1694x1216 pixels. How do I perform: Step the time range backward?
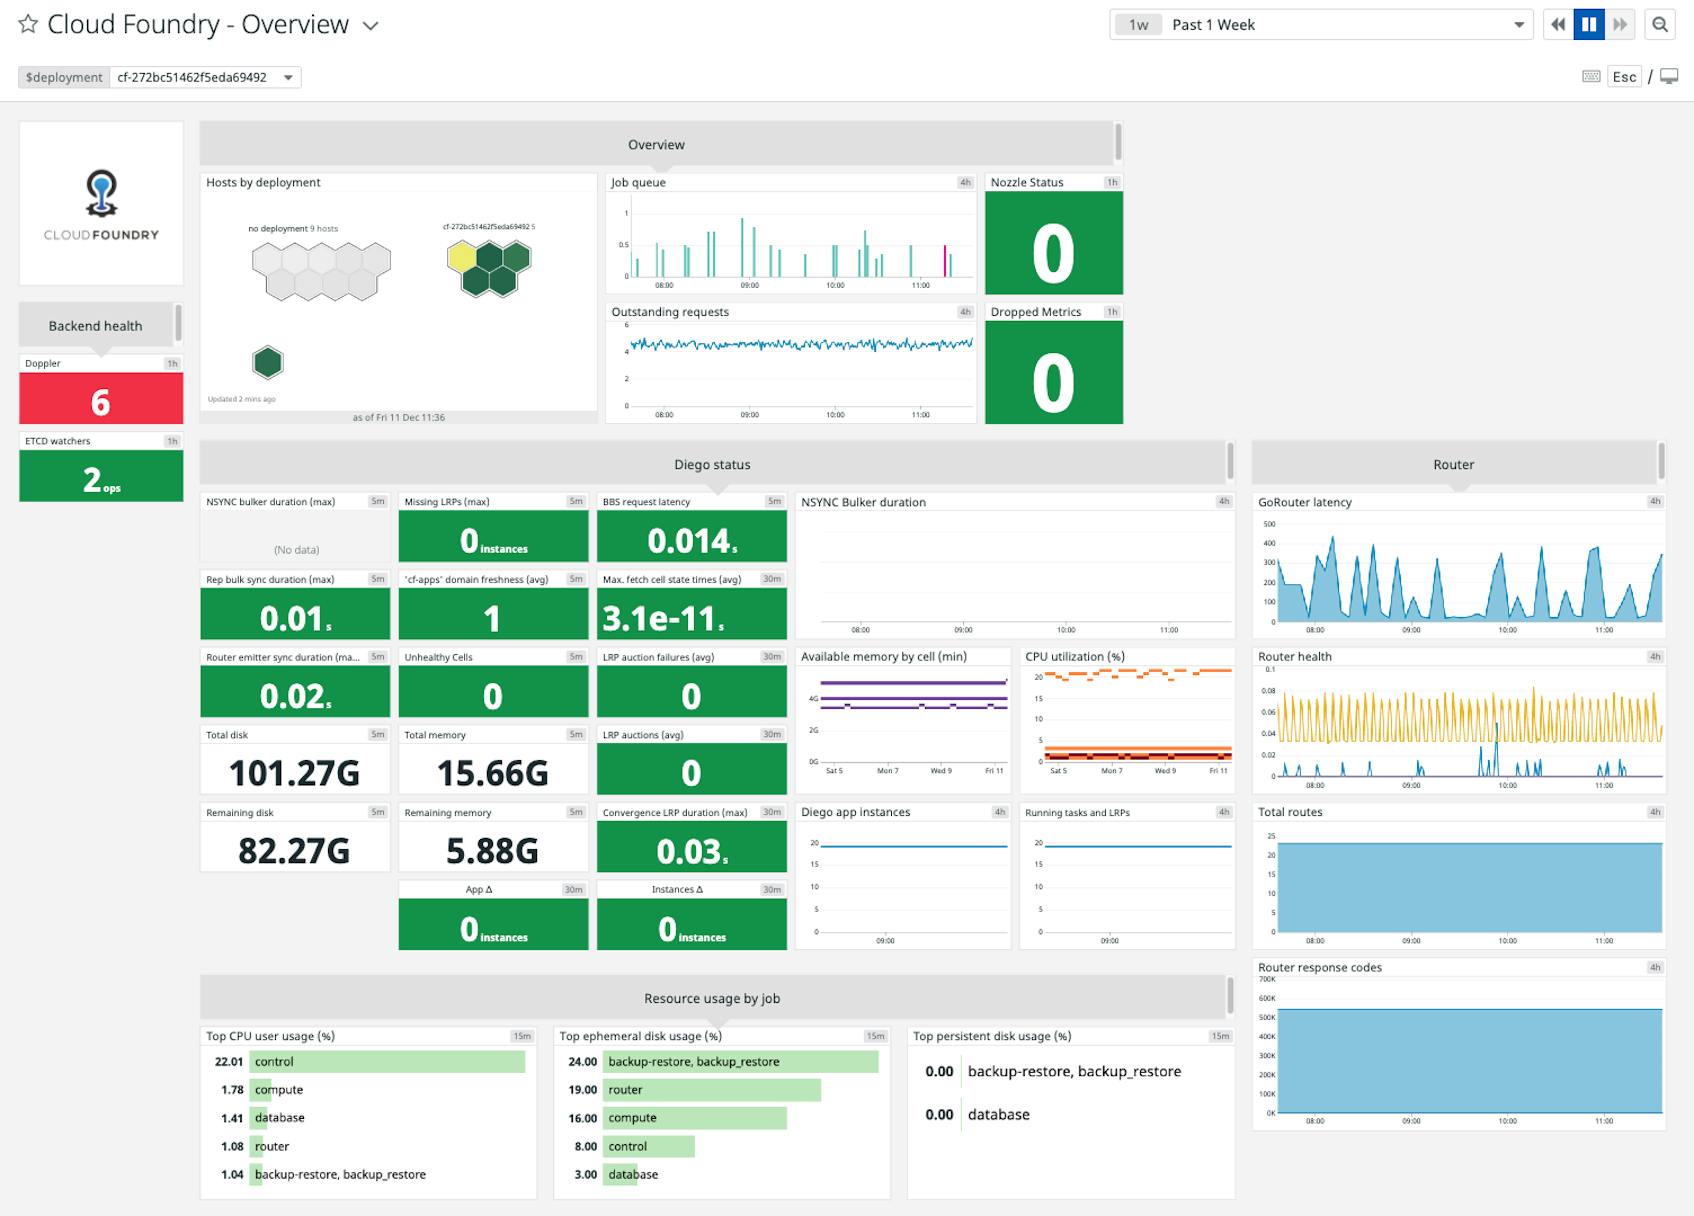point(1558,24)
